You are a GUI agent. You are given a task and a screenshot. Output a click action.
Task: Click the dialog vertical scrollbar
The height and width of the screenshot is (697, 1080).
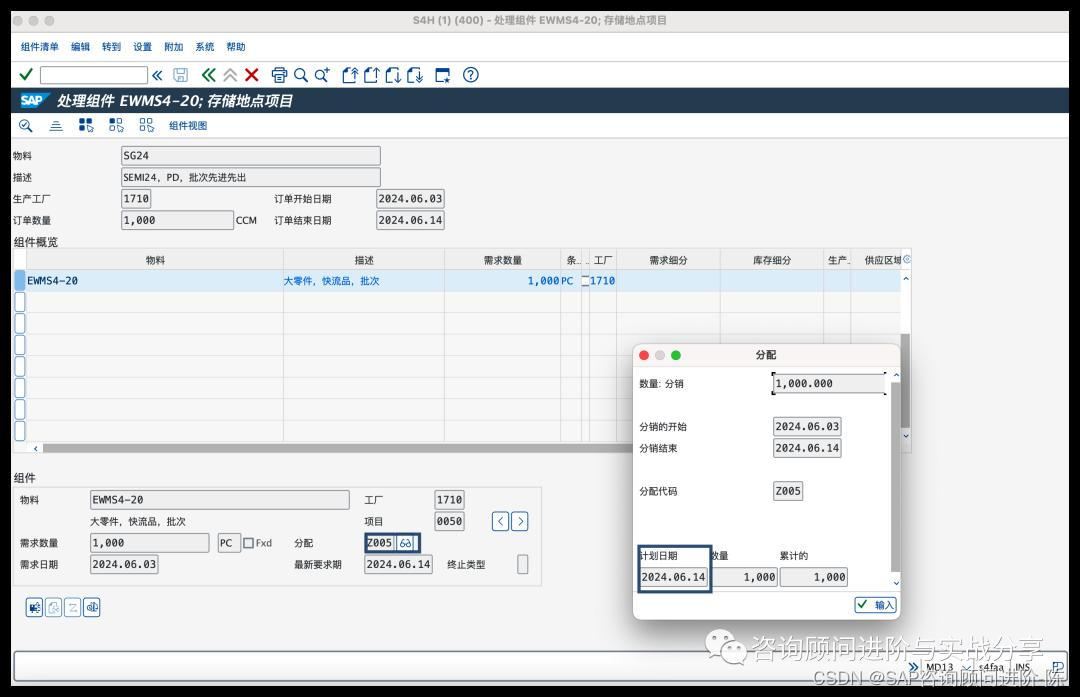[896, 477]
